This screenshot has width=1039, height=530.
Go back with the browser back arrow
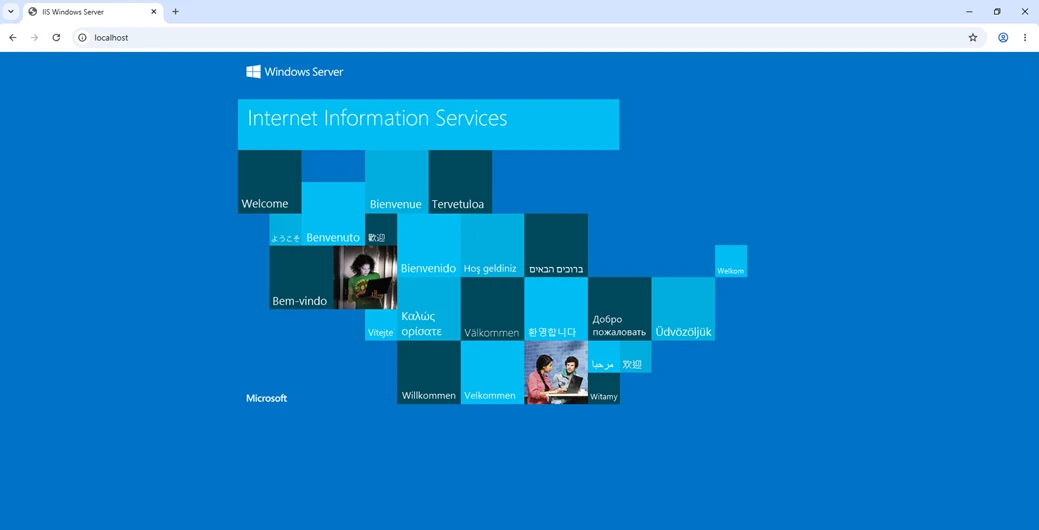(x=13, y=38)
